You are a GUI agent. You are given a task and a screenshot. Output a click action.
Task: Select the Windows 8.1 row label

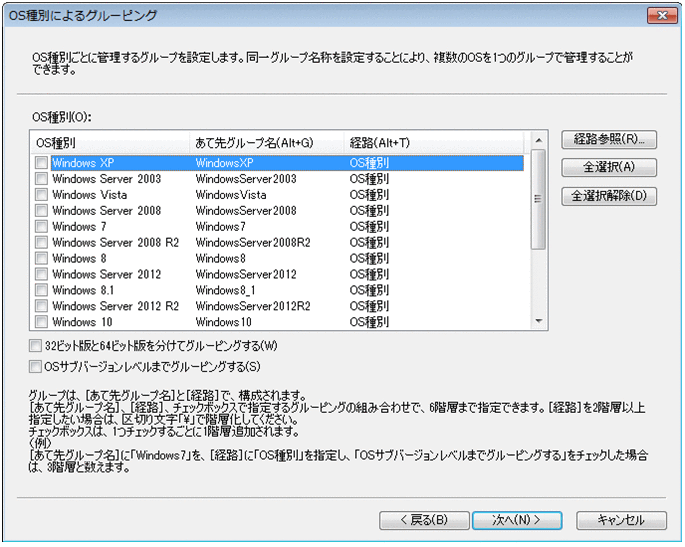pyautogui.click(x=83, y=290)
